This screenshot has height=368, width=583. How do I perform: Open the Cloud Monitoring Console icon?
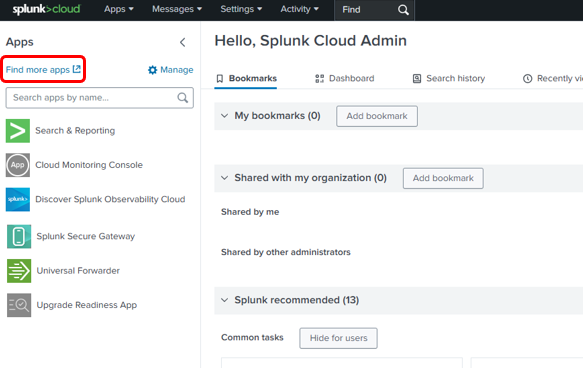coord(17,165)
